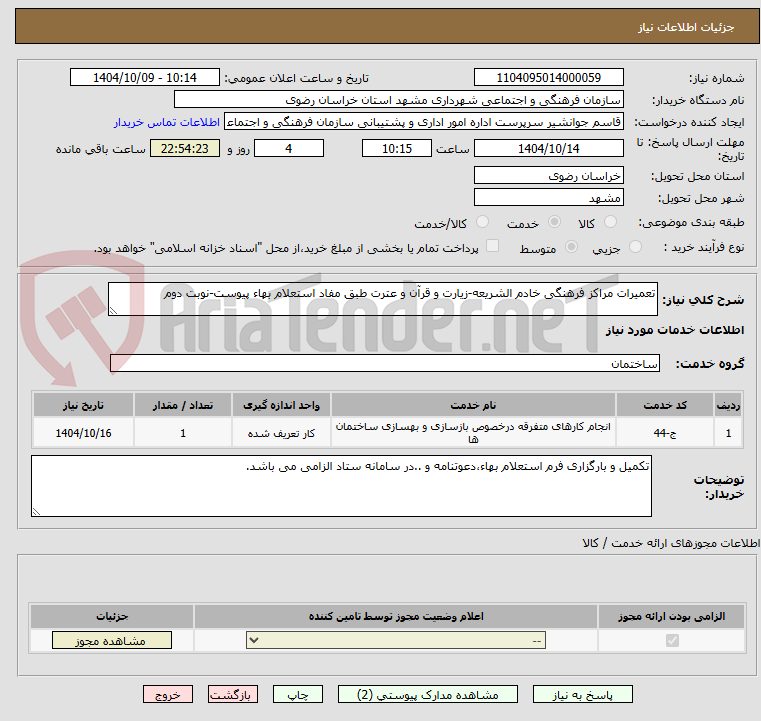Screen dimensions: 761x721
Task: Click the تاریخ نیاز column header
Action: tap(83, 405)
